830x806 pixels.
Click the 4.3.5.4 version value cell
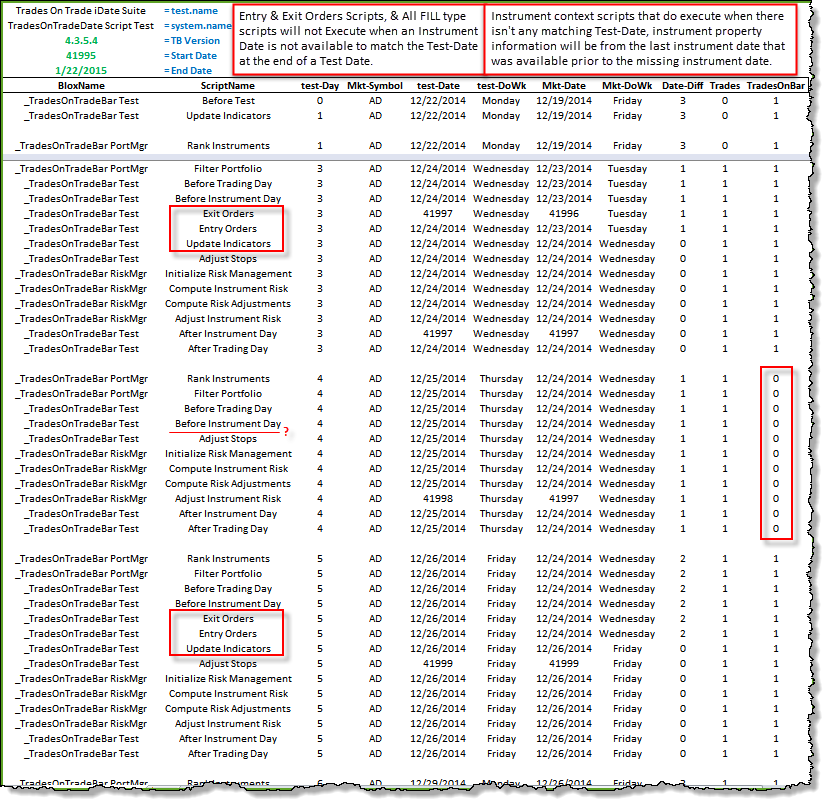tap(82, 40)
